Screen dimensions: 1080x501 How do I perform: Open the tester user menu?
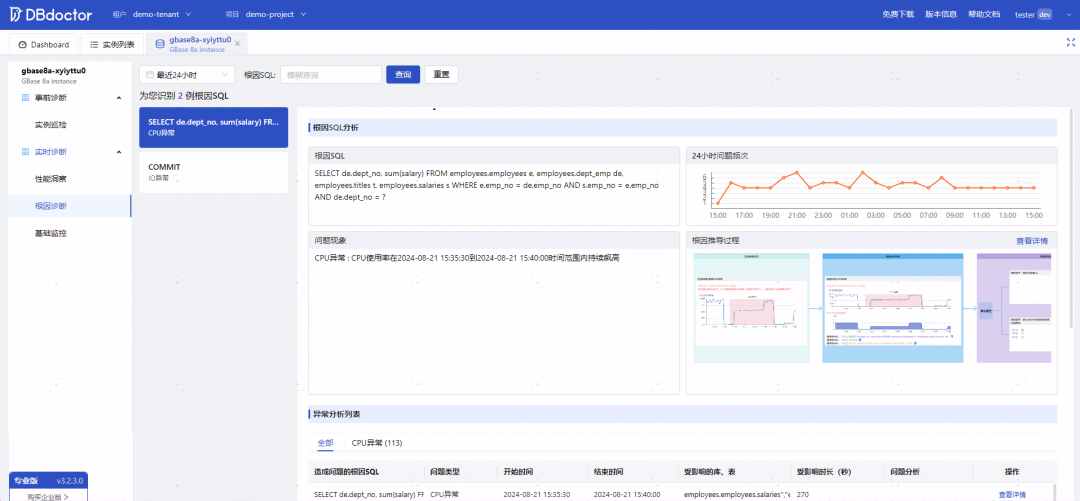[1033, 14]
